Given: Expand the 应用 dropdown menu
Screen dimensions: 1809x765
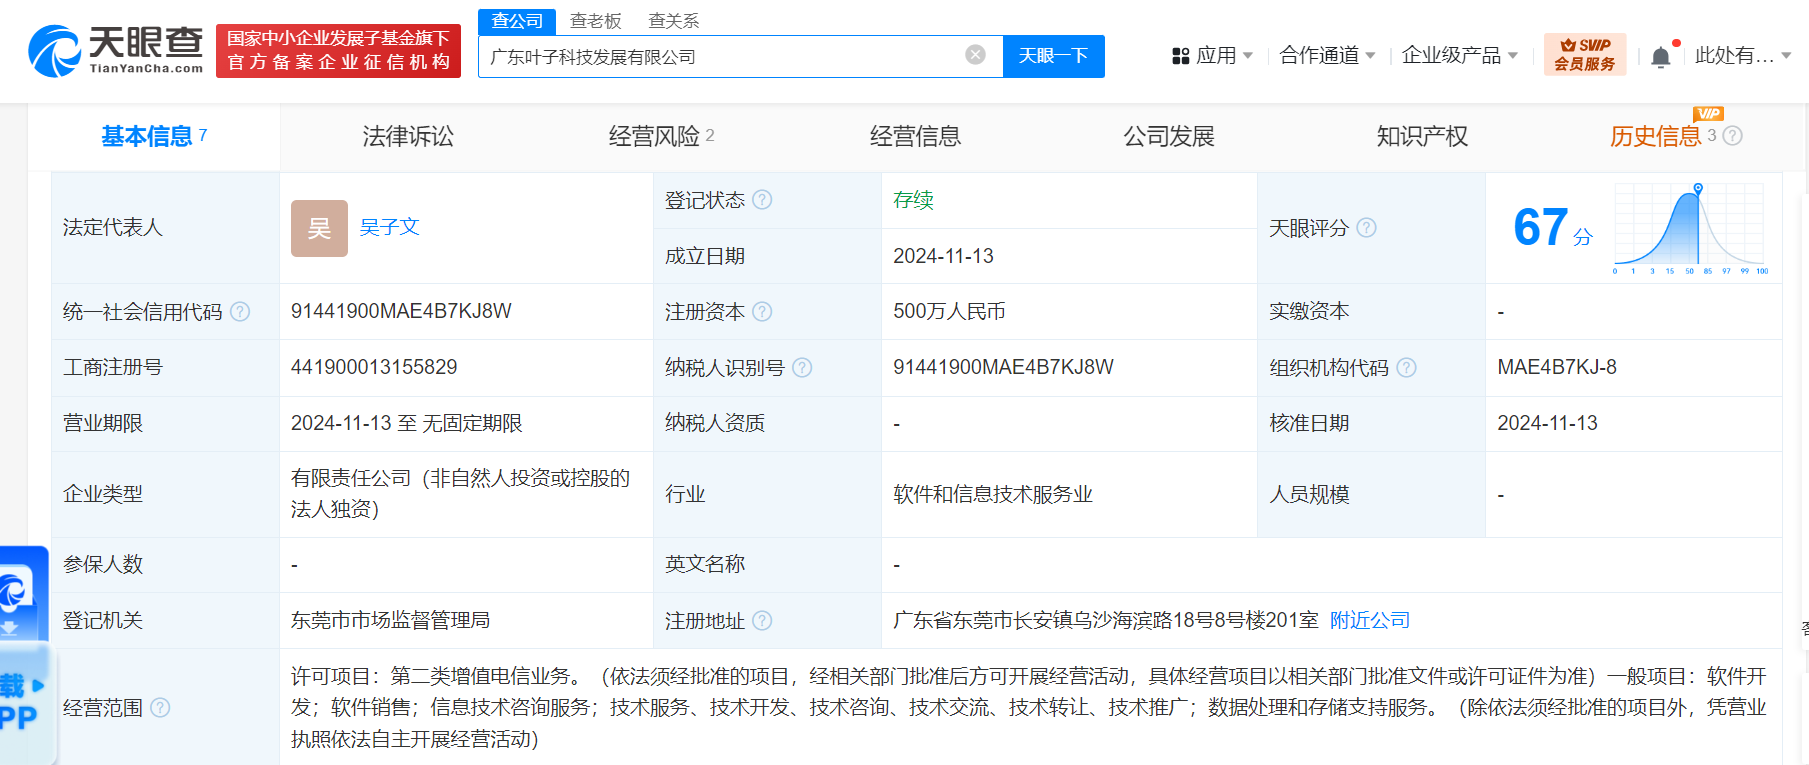Looking at the screenshot, I should (1212, 56).
